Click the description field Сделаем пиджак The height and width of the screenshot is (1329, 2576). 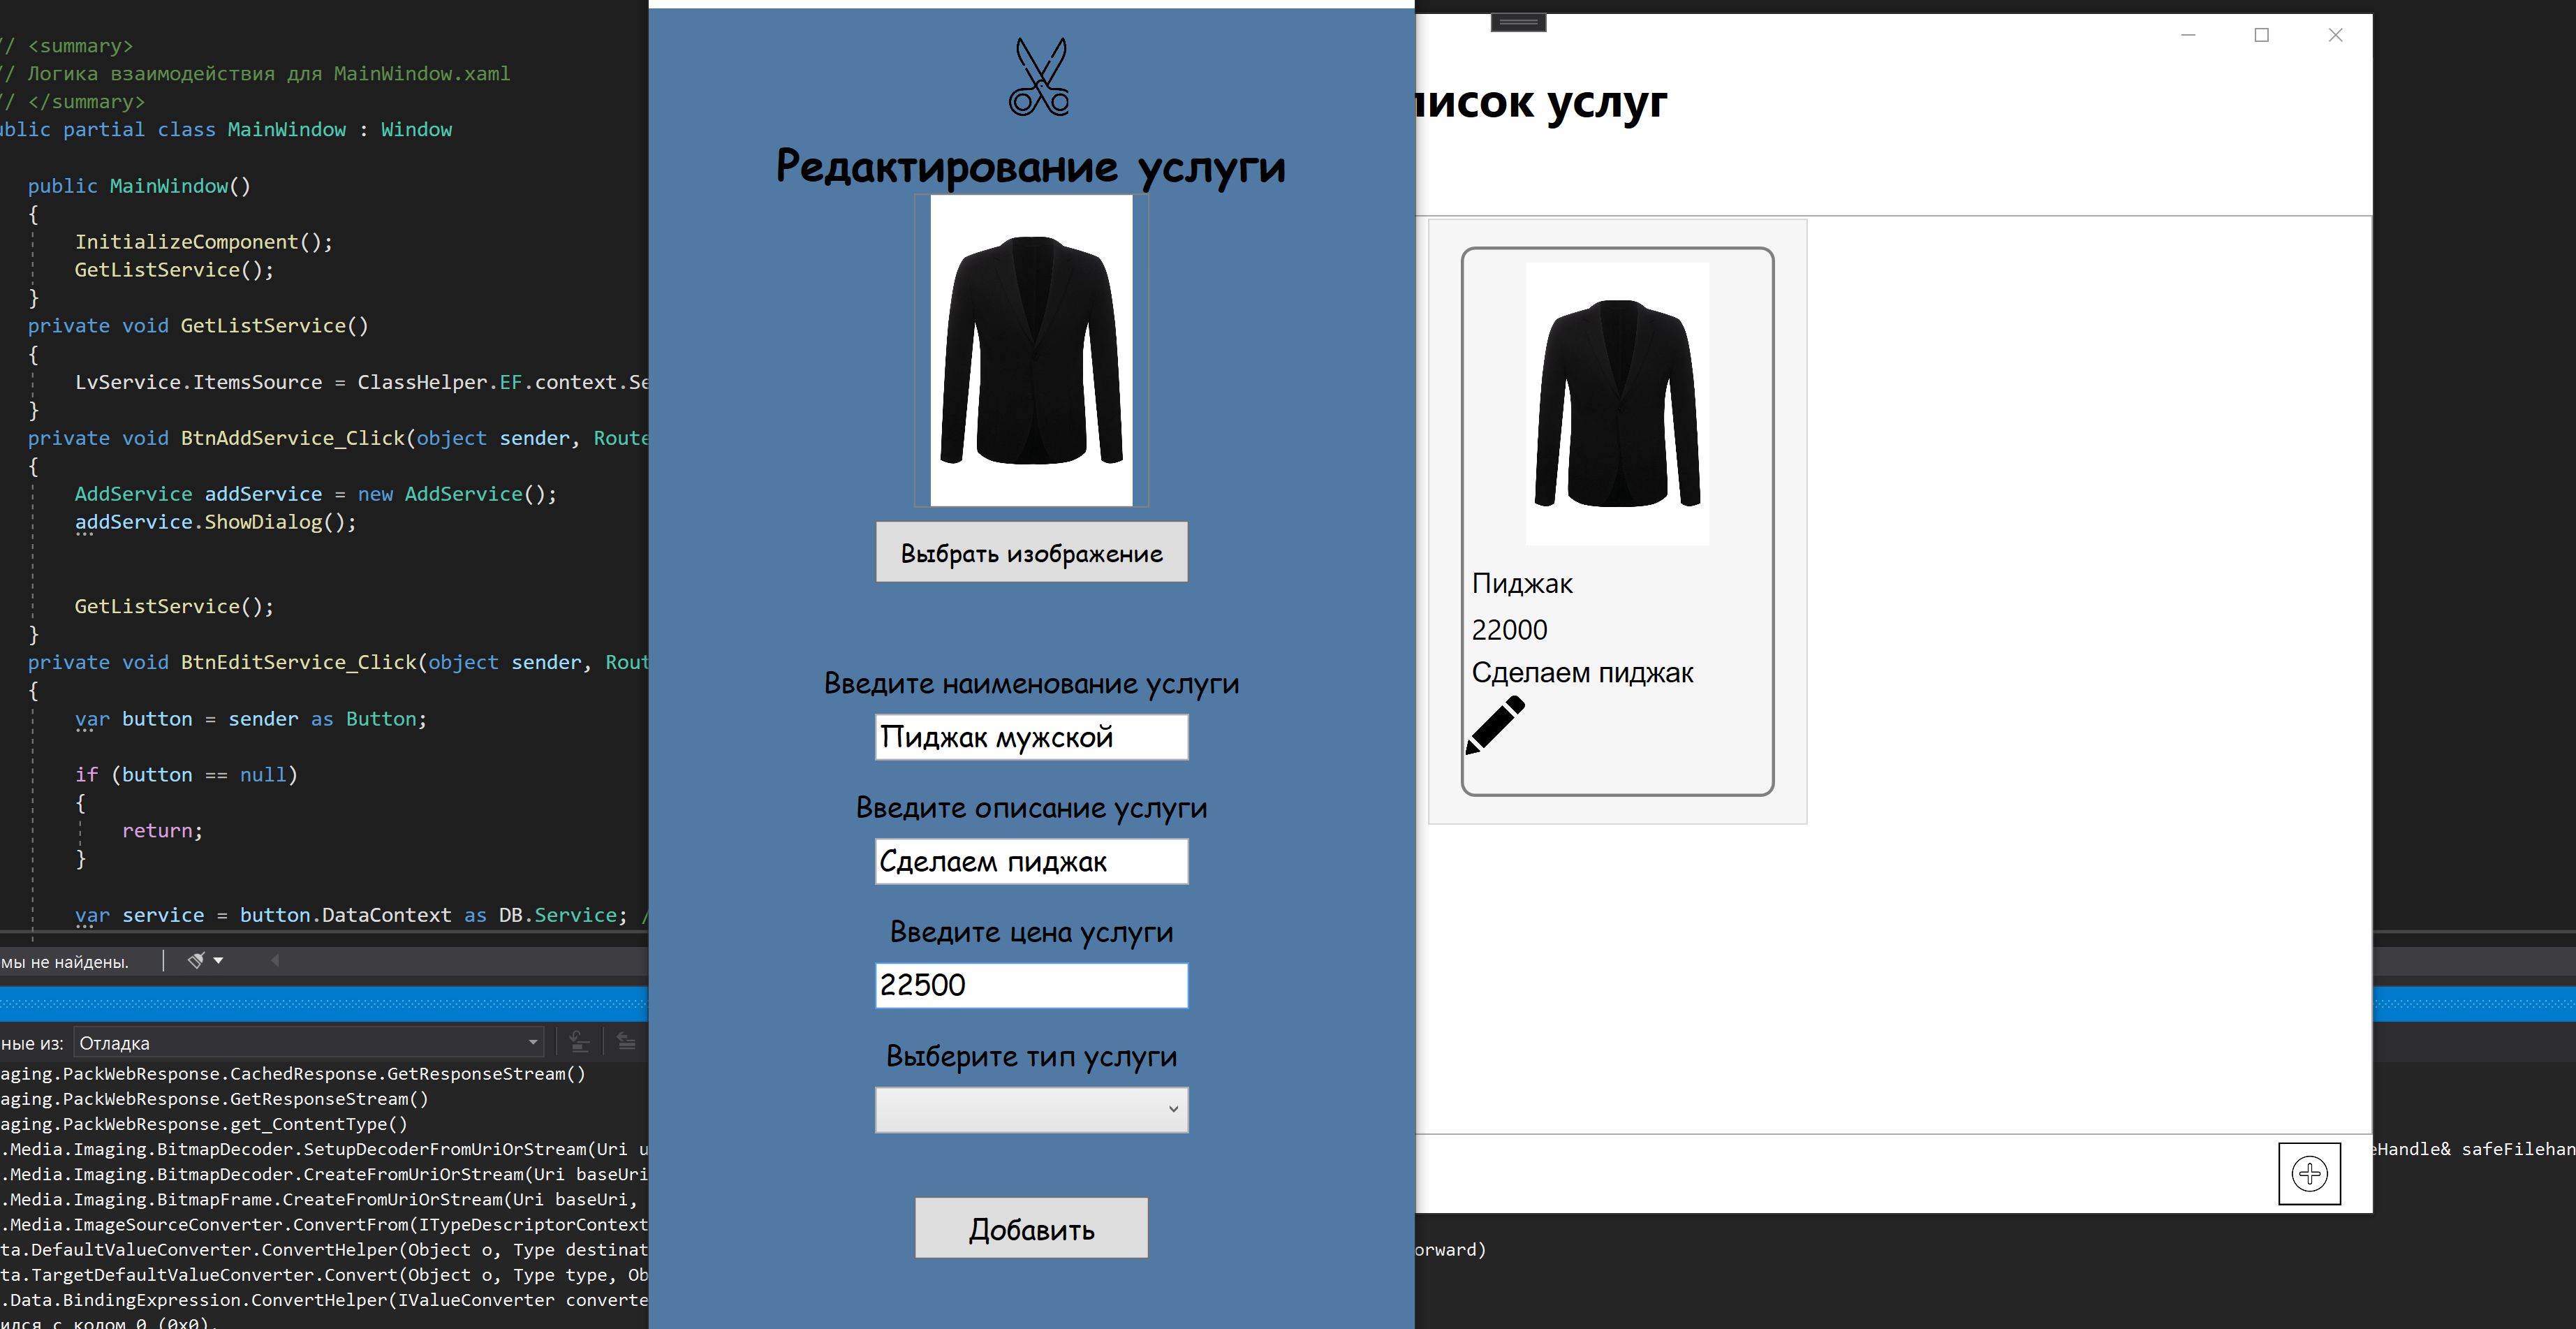(1031, 862)
